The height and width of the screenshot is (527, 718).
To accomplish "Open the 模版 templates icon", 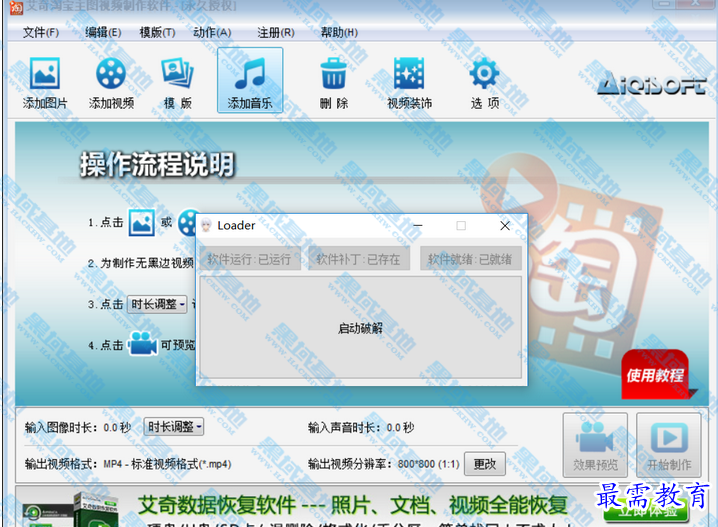I will click(178, 82).
